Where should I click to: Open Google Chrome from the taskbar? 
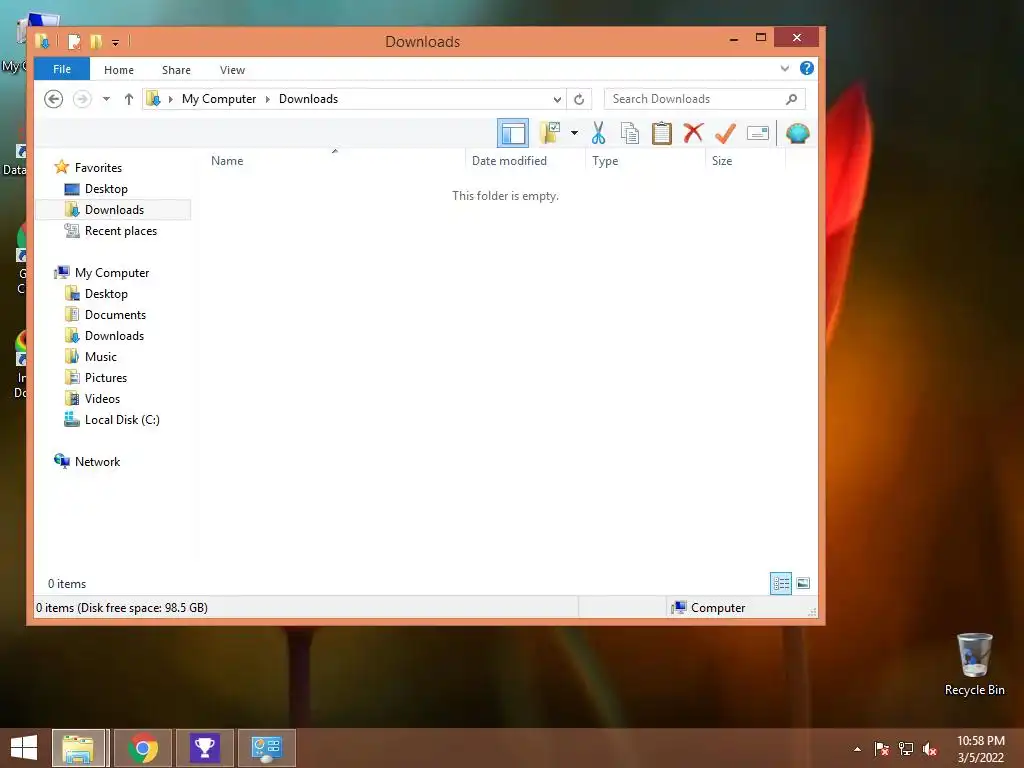[142, 748]
